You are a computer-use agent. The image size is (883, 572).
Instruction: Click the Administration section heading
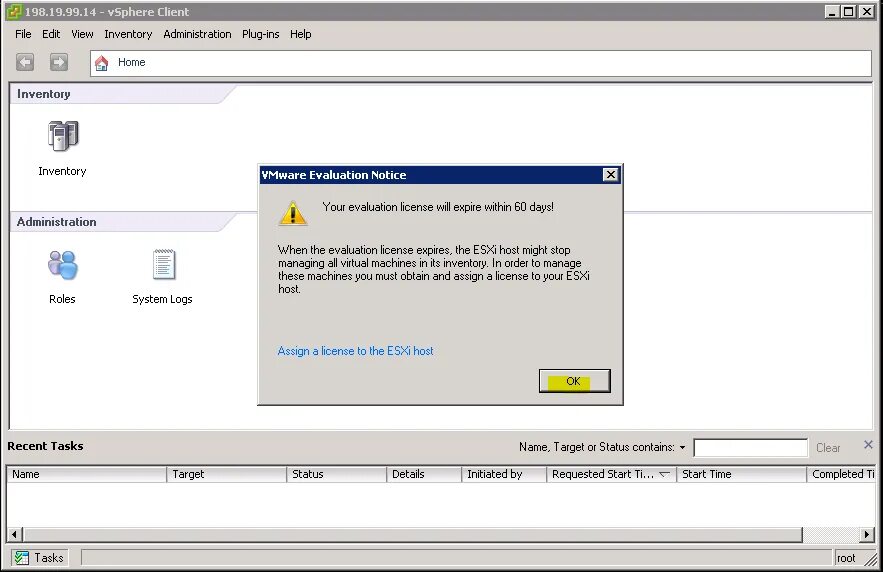click(x=56, y=222)
